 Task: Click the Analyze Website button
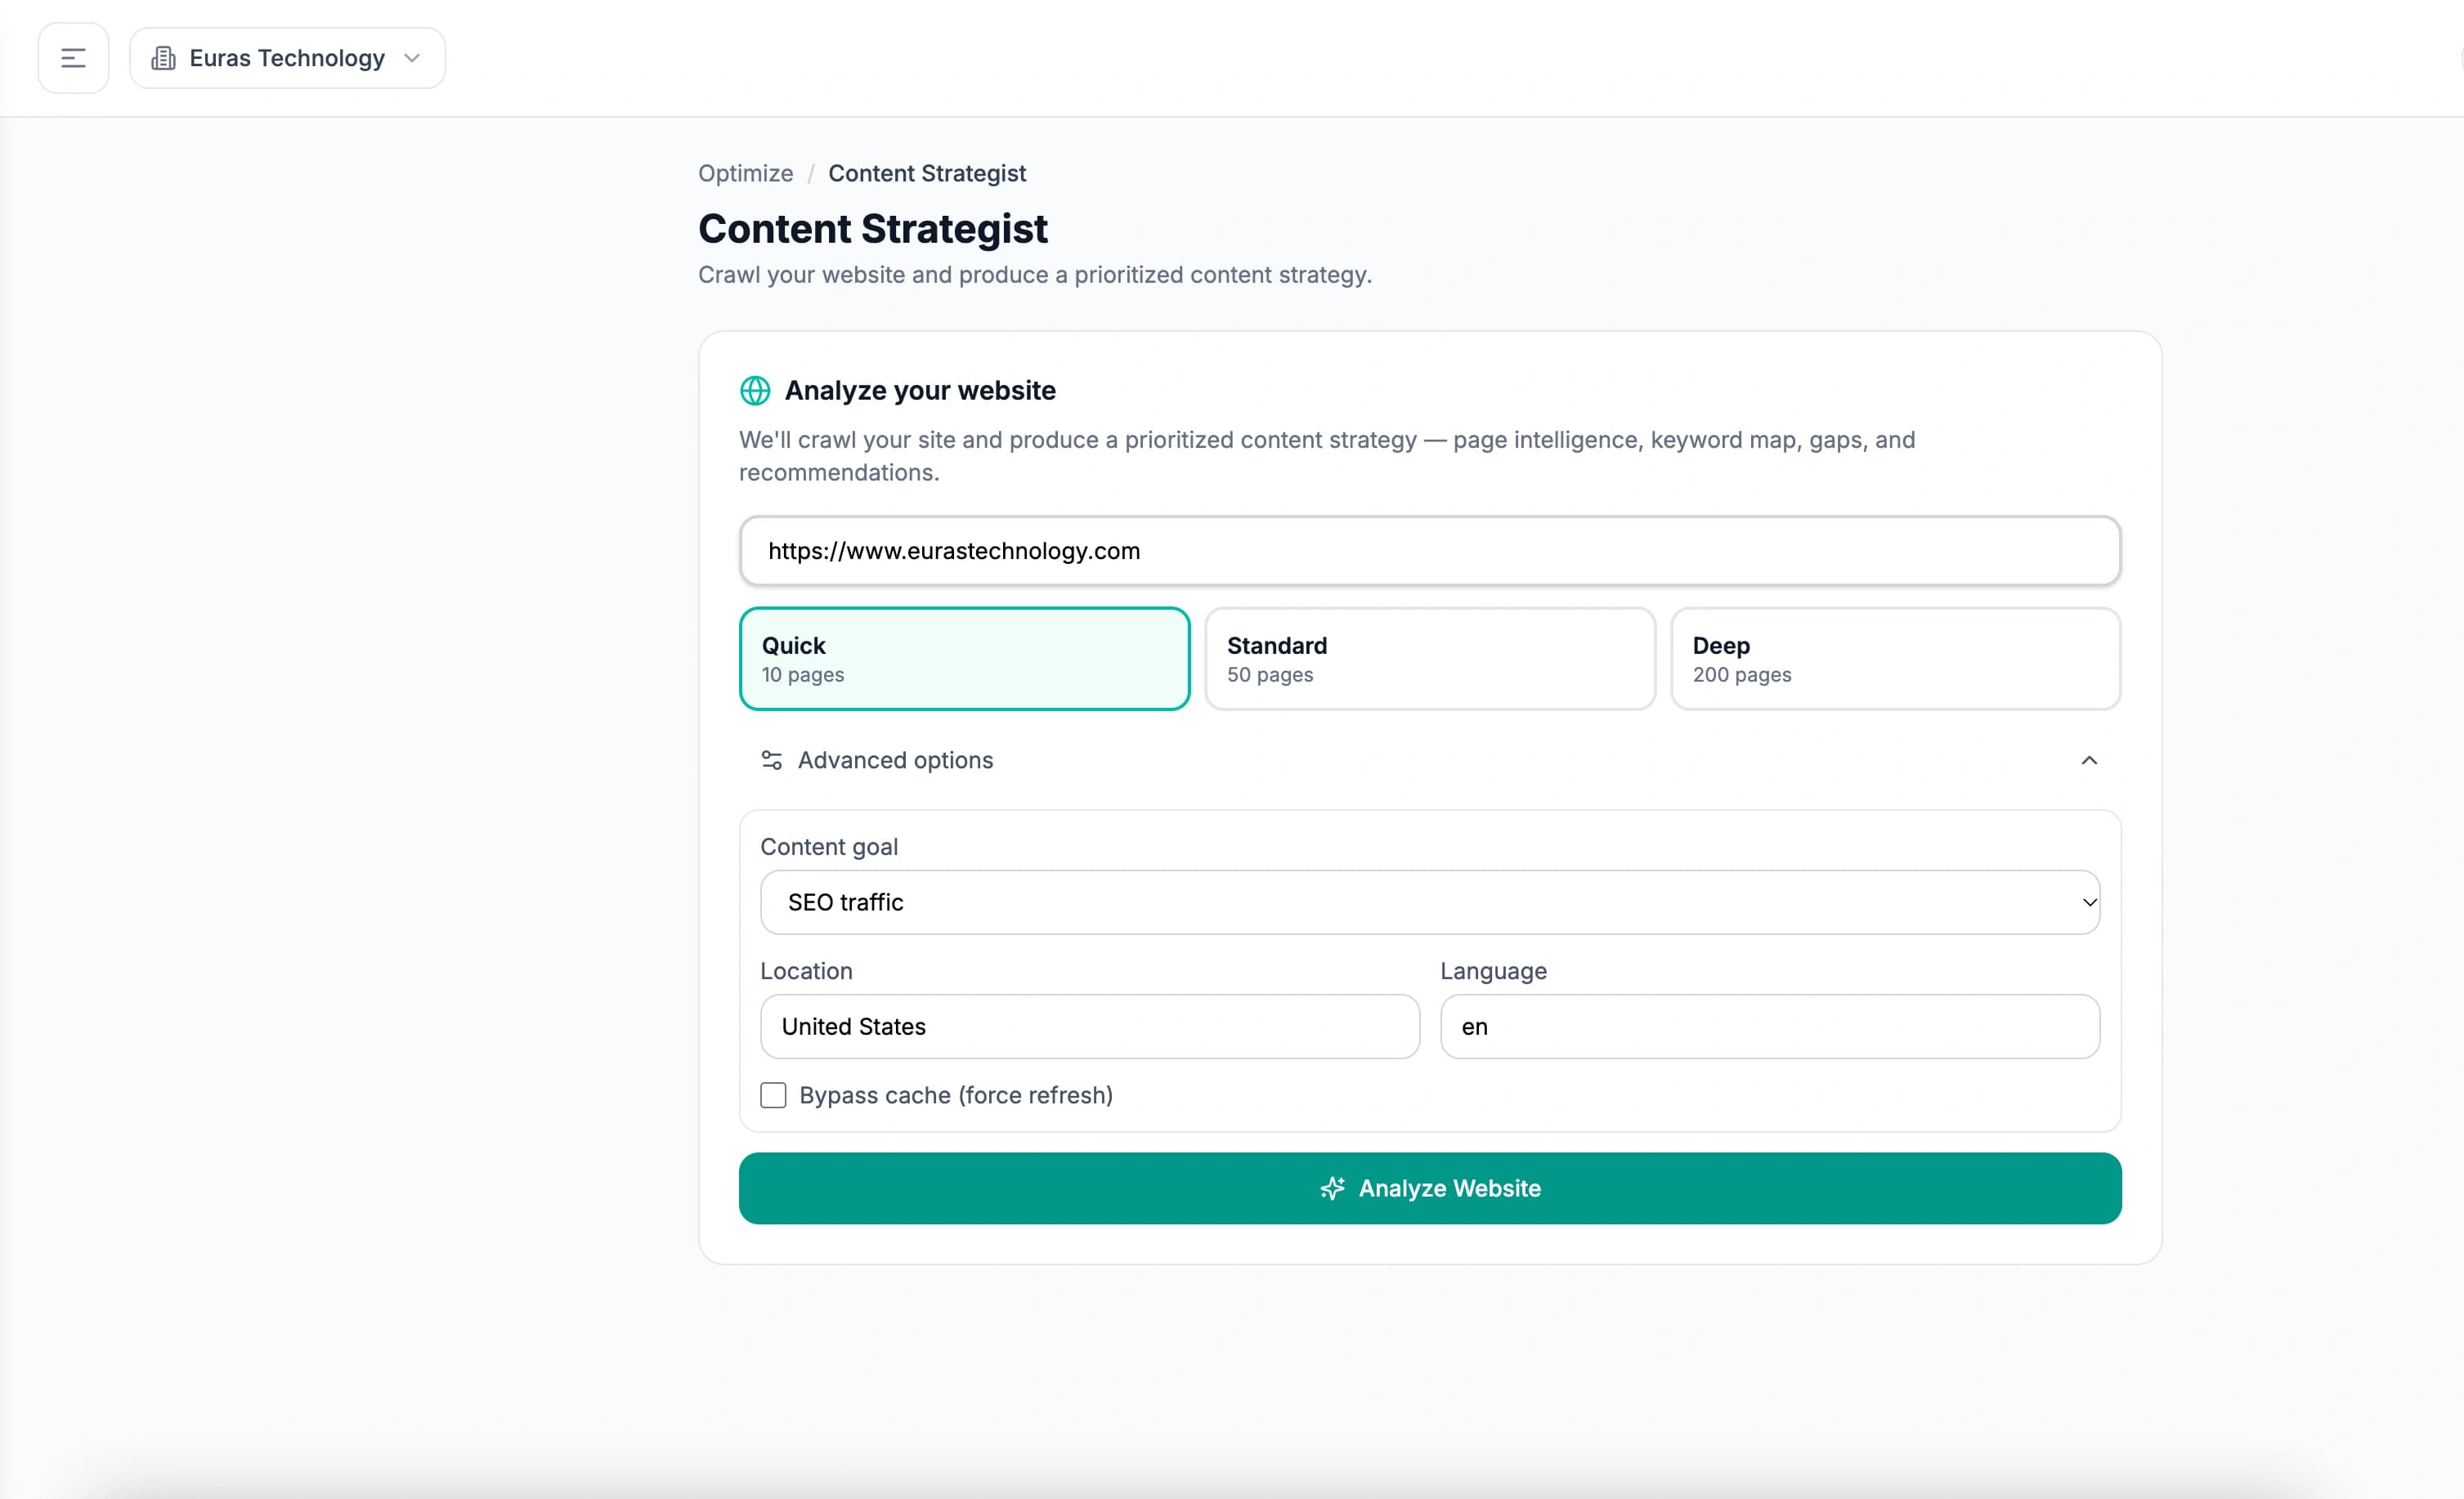tap(1430, 1188)
